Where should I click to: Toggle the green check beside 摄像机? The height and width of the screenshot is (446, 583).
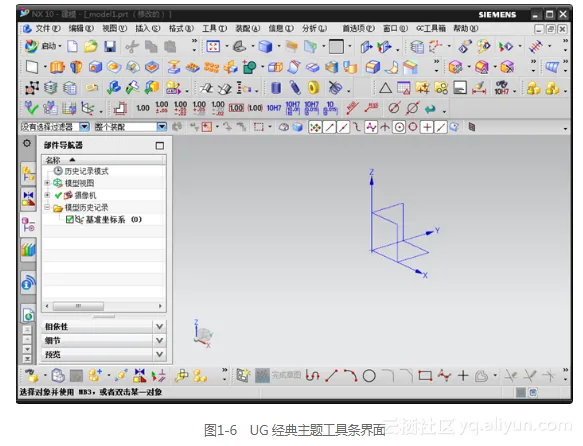point(58,195)
